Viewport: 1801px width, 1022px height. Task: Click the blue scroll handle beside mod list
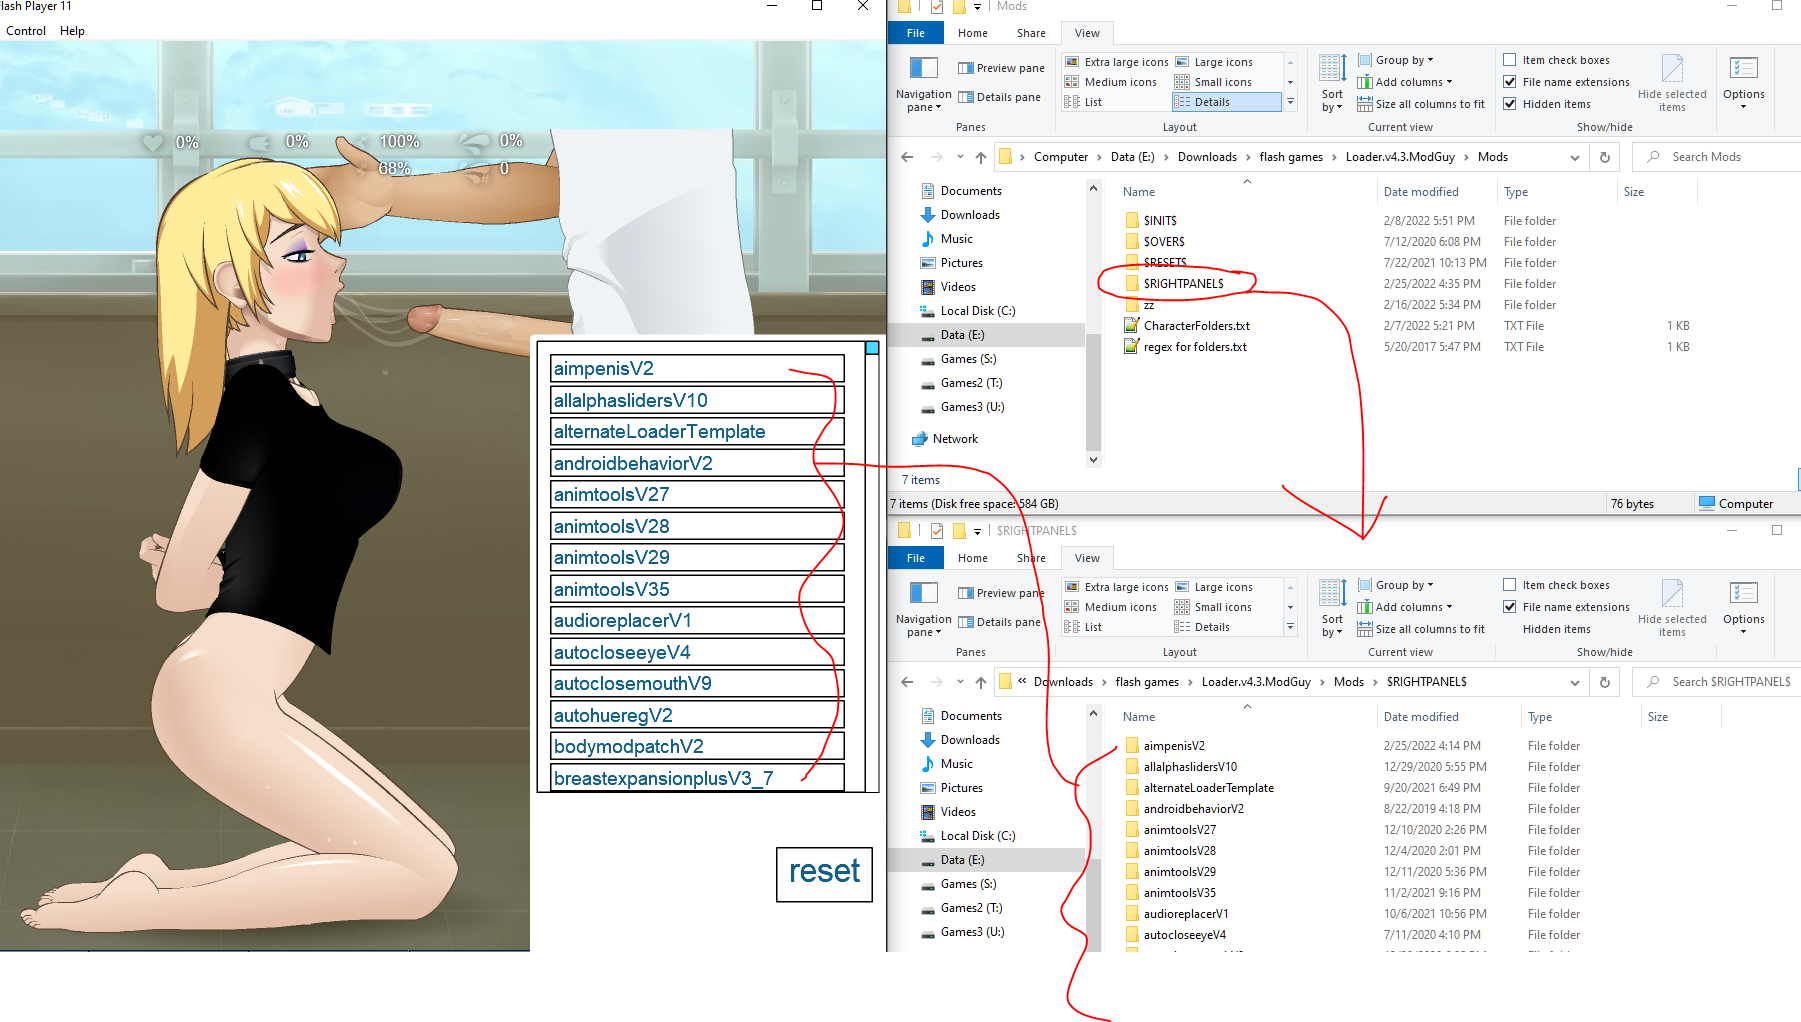tap(872, 348)
